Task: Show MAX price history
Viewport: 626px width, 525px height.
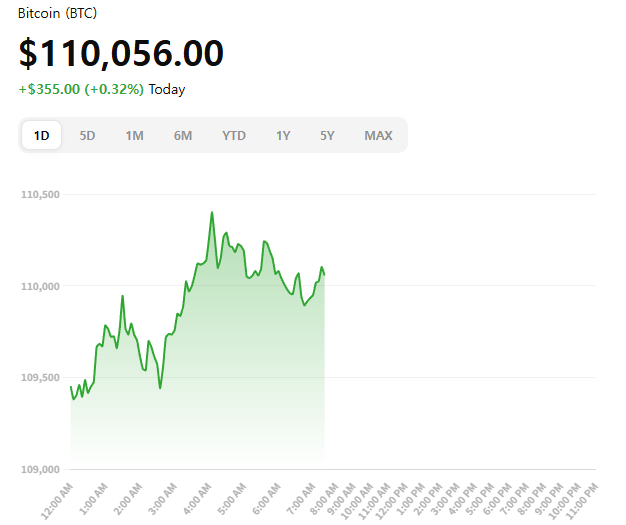Action: 378,136
